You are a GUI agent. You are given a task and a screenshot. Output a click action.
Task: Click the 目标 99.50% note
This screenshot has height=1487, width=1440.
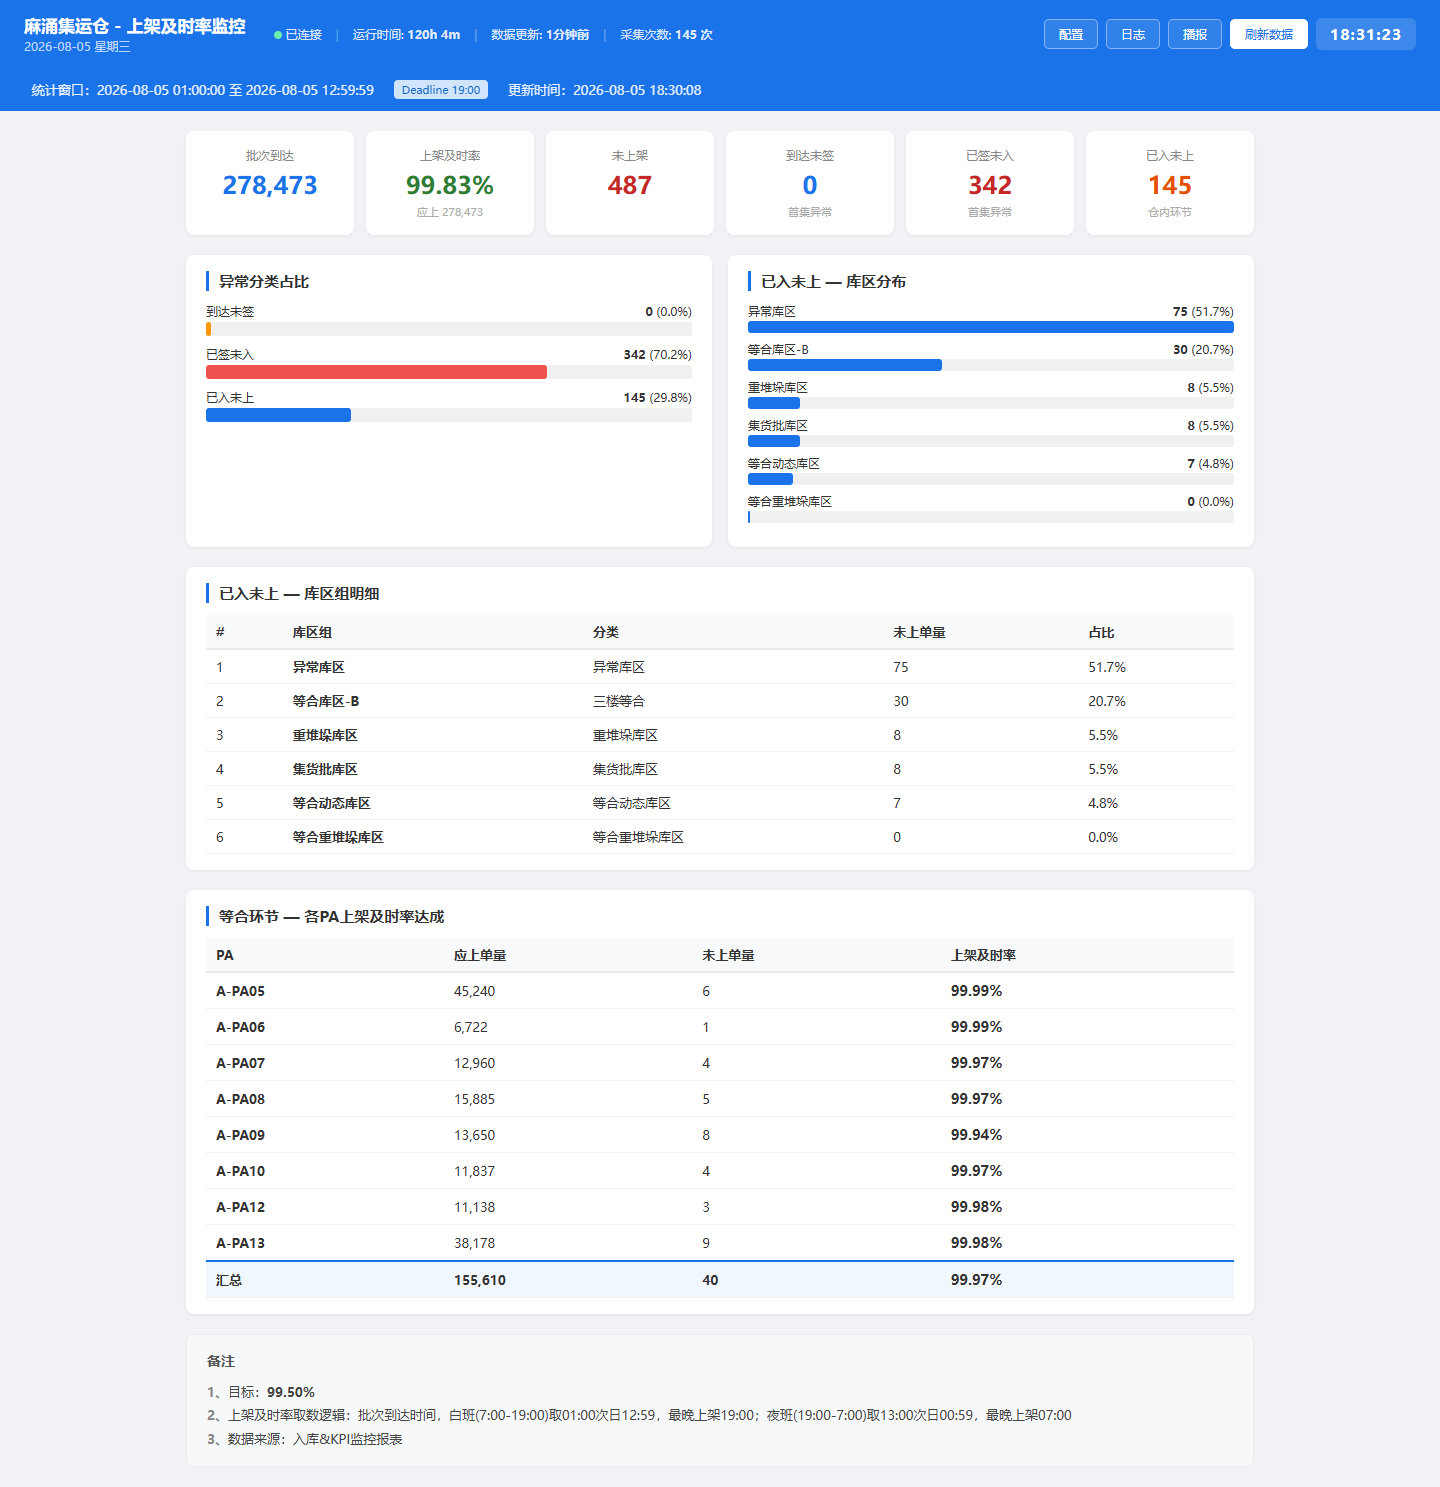[x=261, y=1392]
